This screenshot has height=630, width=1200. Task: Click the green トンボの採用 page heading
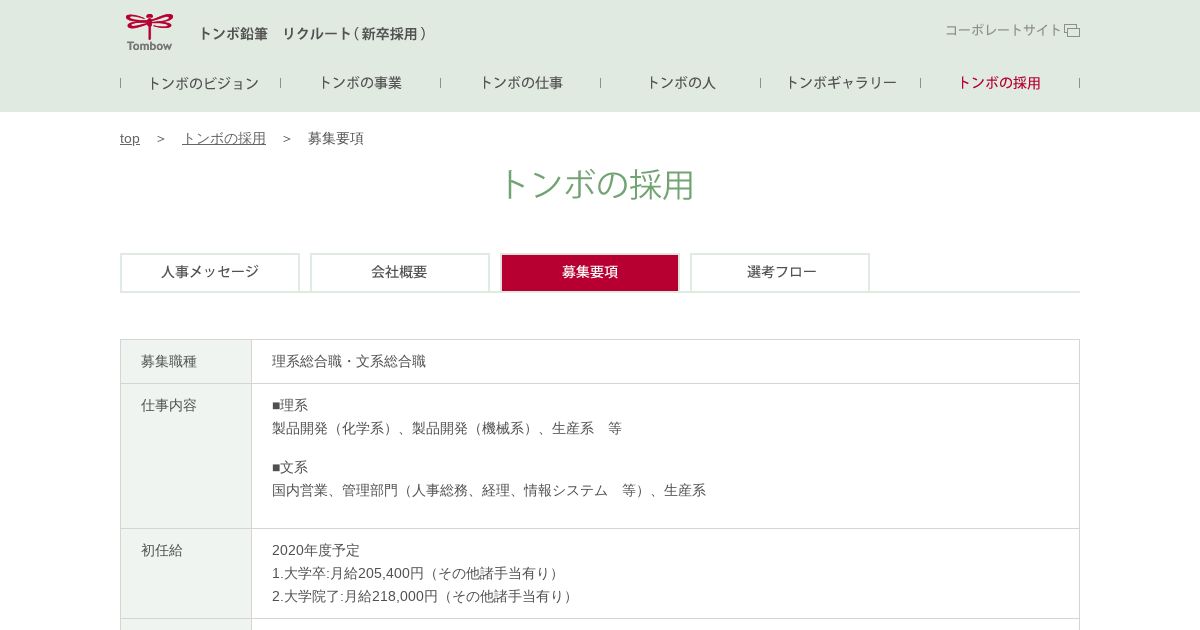coord(597,185)
